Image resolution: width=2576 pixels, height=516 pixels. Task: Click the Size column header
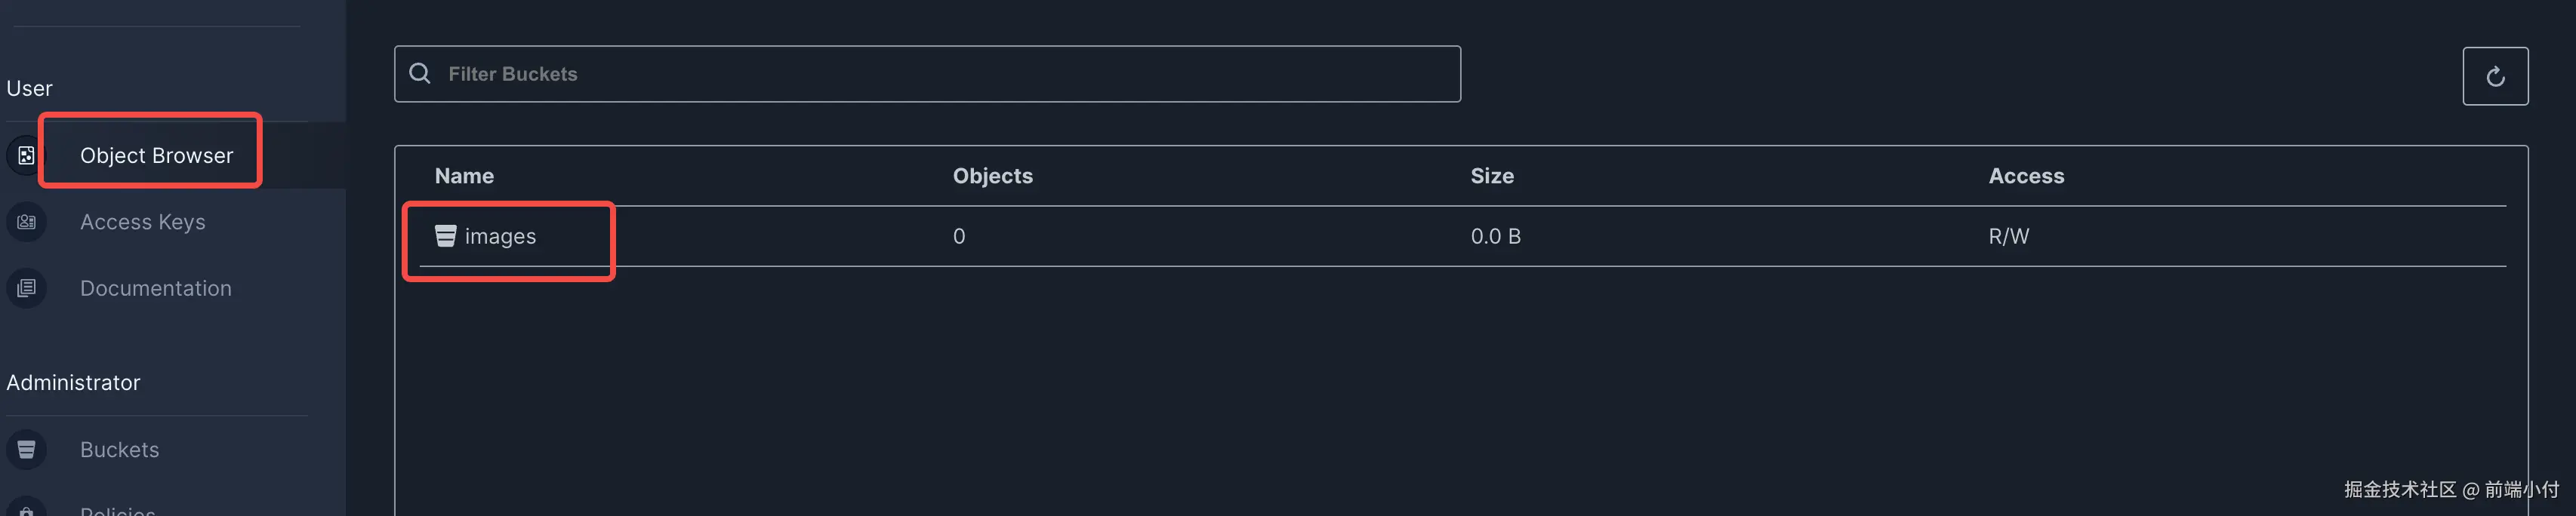click(1491, 176)
